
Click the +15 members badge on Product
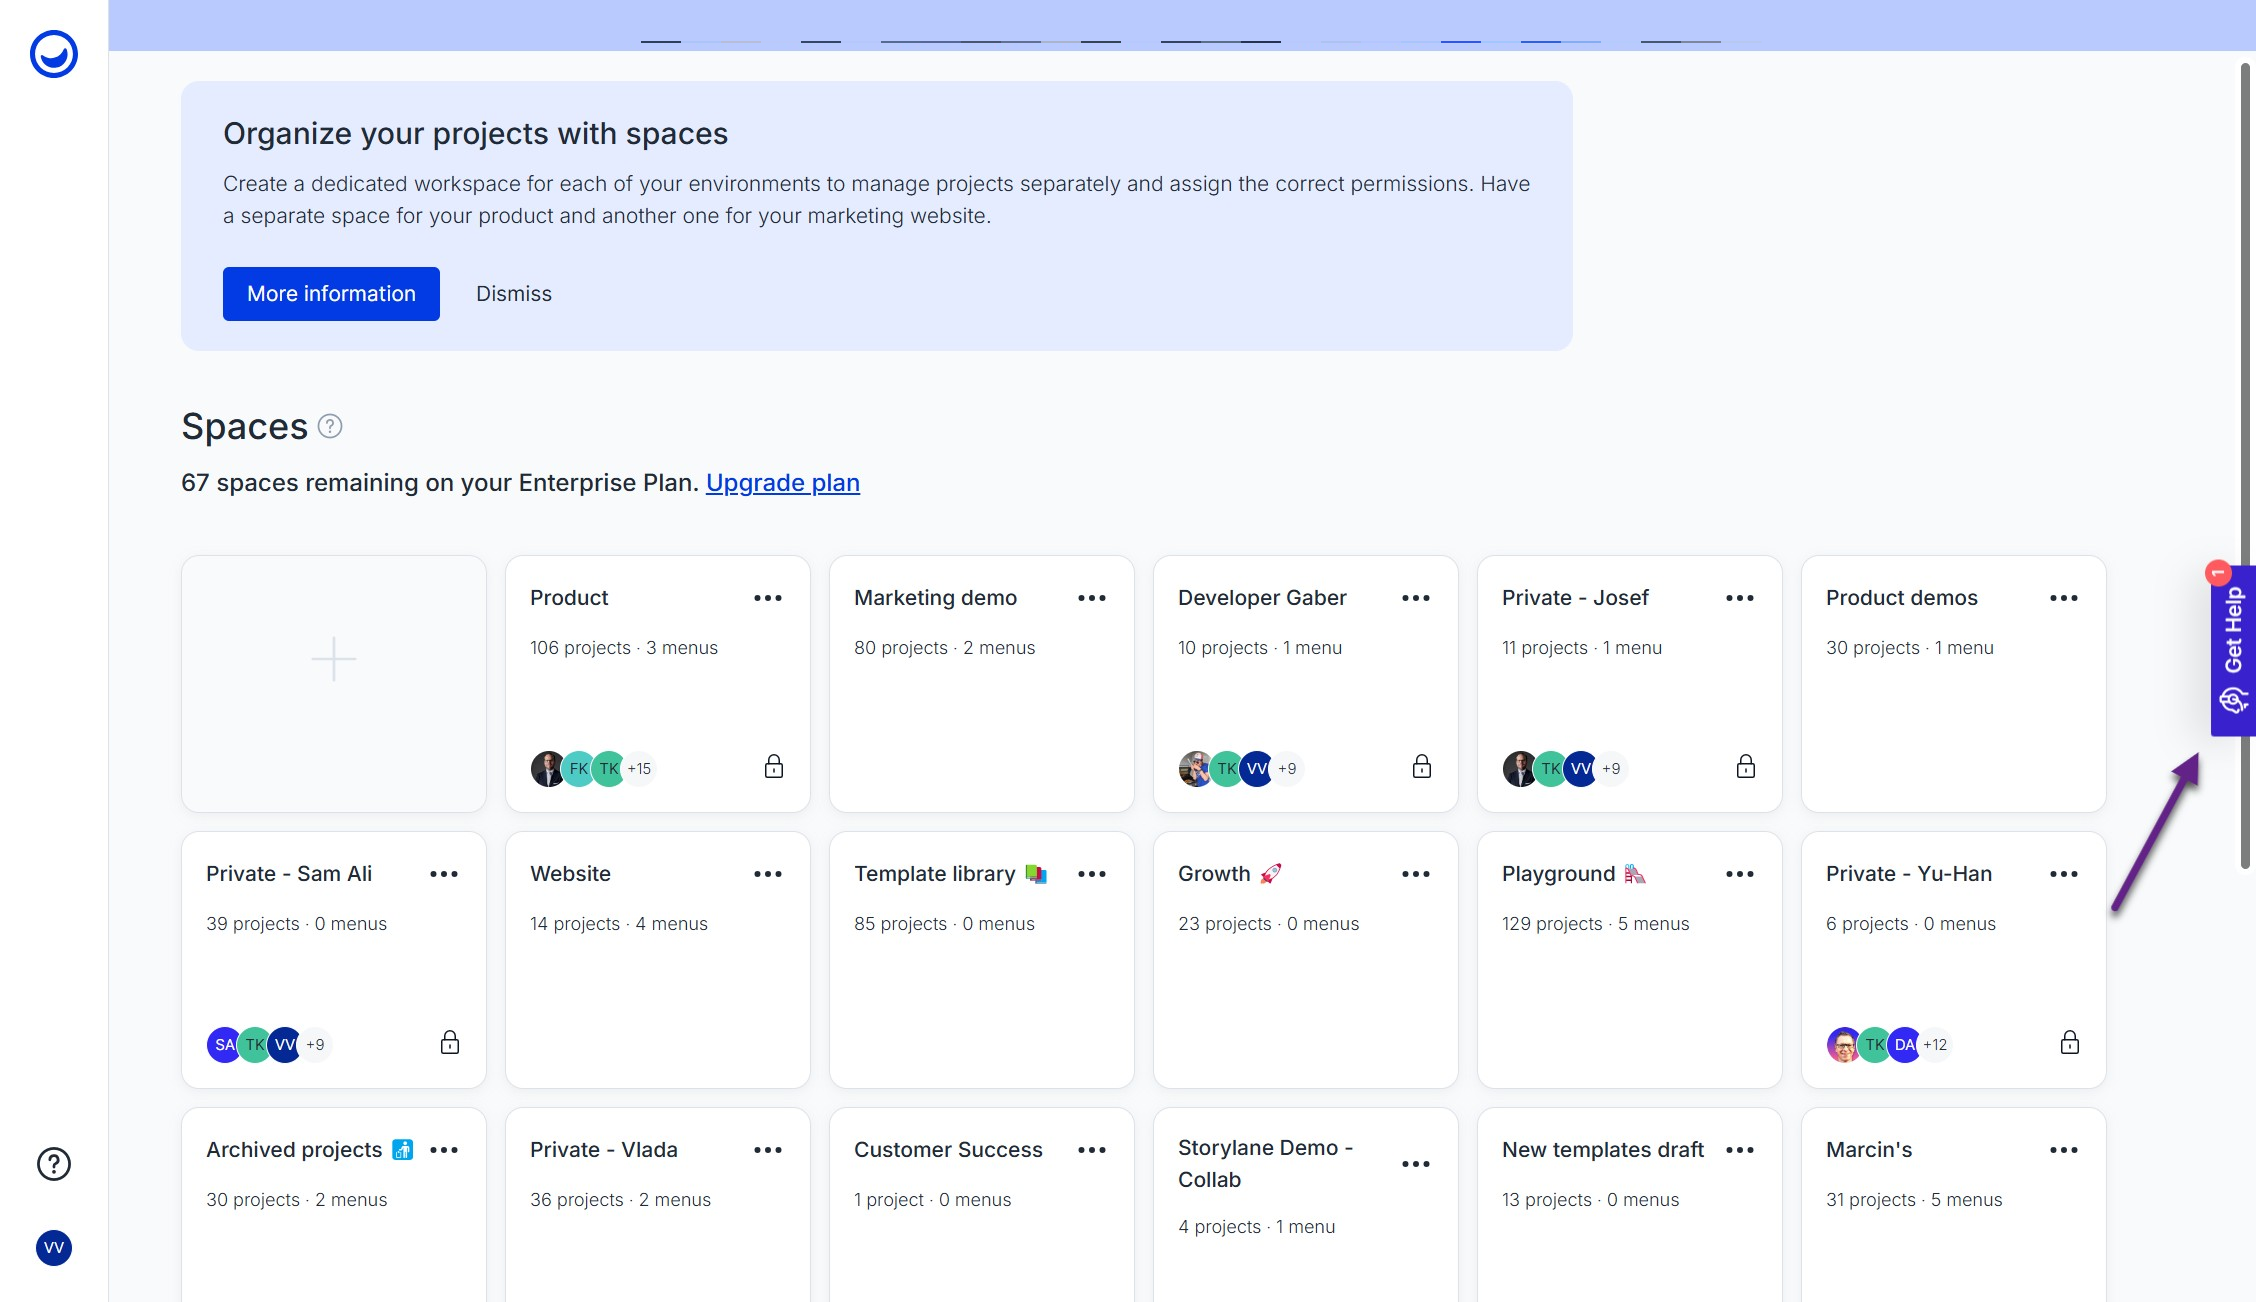pyautogui.click(x=639, y=769)
